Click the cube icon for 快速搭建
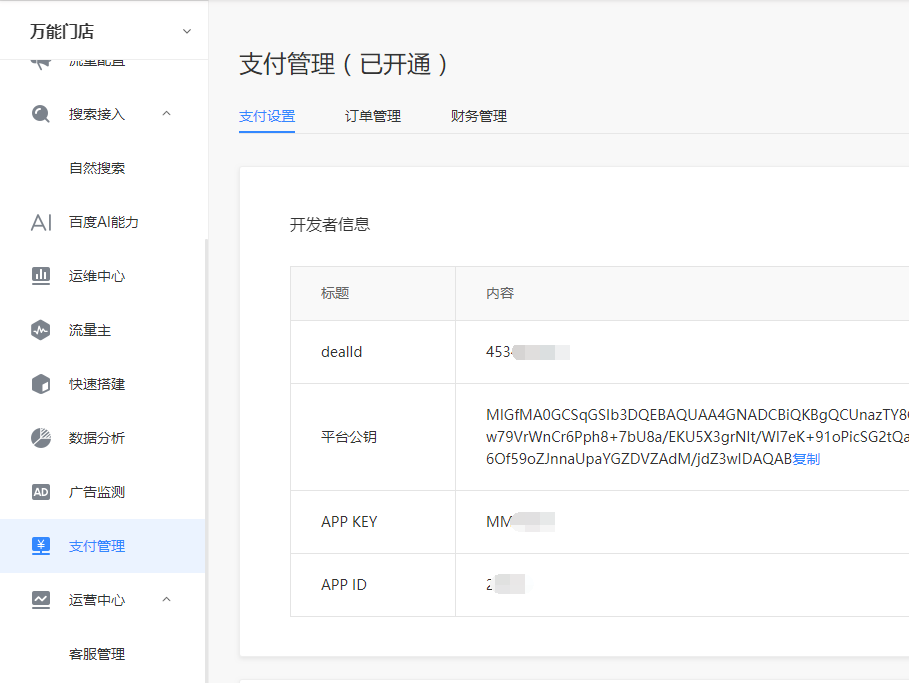The width and height of the screenshot is (909, 683). click(x=41, y=384)
